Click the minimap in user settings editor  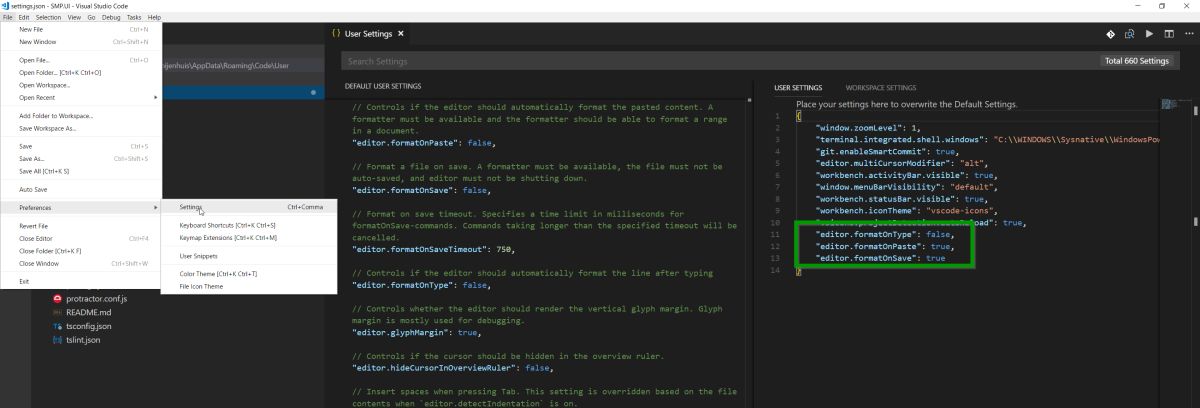pos(1174,104)
